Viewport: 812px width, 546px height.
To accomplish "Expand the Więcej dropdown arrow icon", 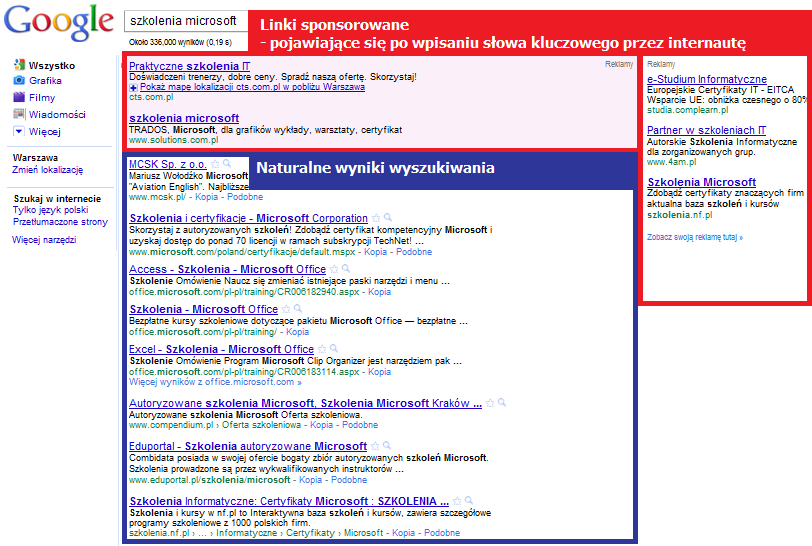I will click(x=19, y=131).
